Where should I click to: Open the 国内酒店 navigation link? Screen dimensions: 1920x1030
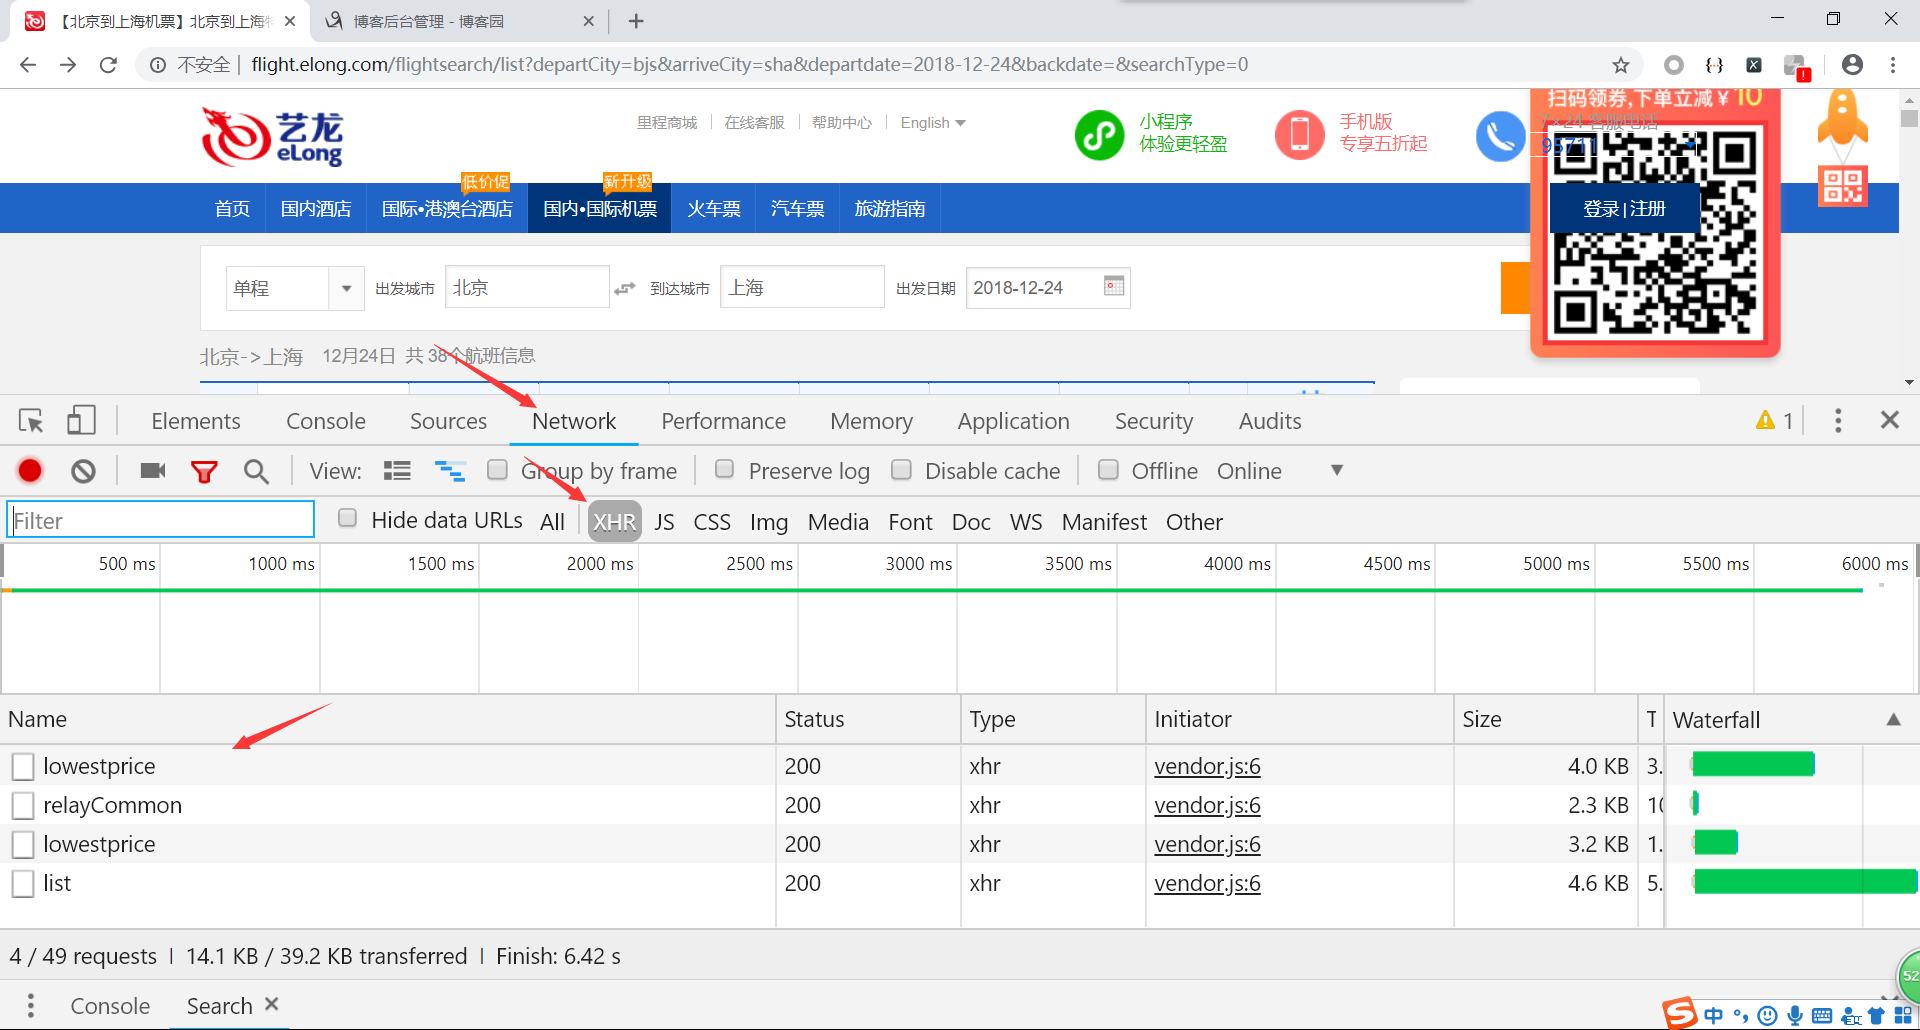click(x=316, y=208)
